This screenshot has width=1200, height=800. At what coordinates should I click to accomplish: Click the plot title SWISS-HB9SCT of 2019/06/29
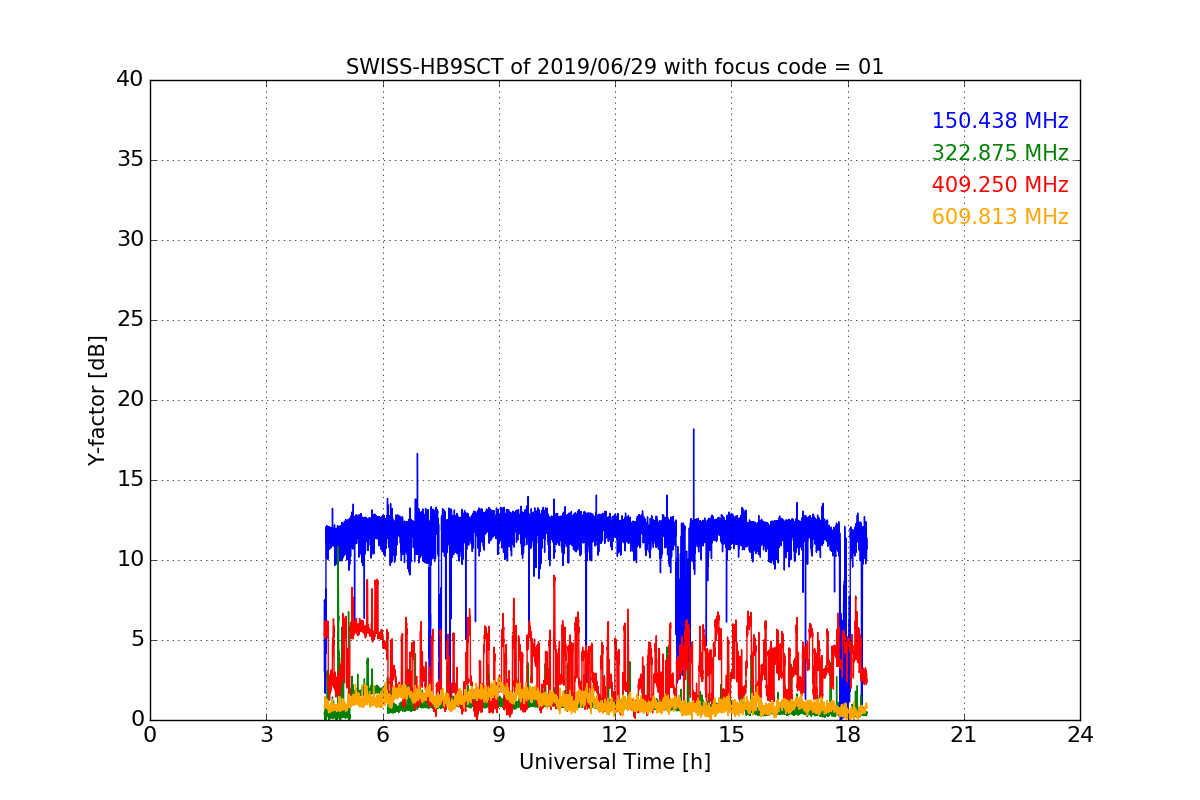[615, 67]
